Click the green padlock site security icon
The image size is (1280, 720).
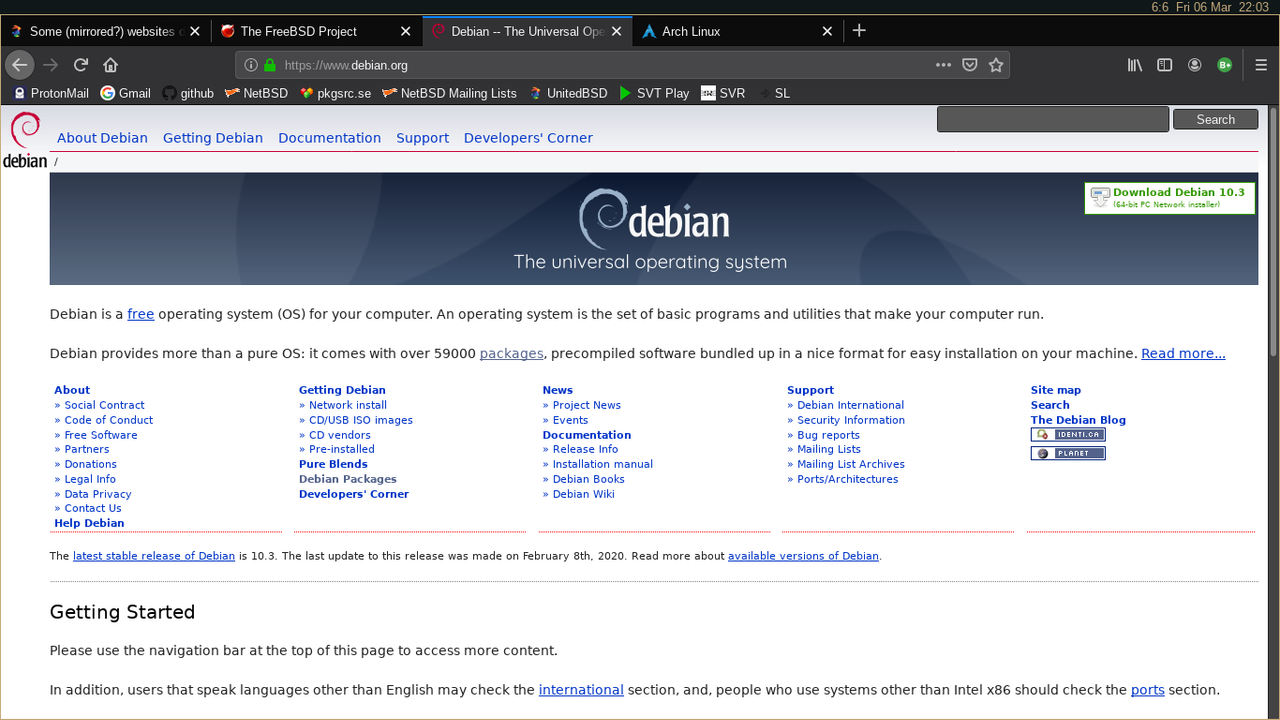(269, 65)
